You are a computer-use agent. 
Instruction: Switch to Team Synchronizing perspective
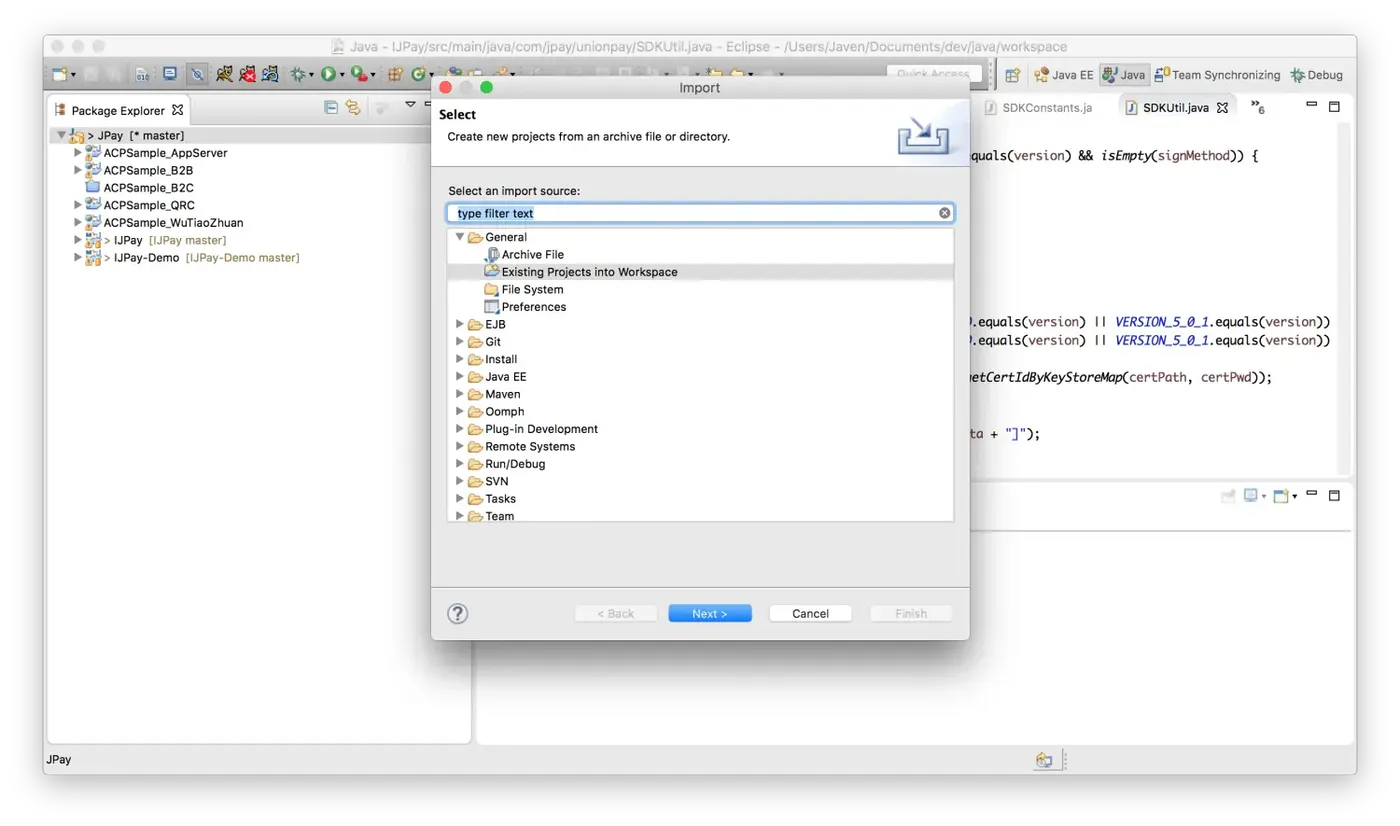[x=1216, y=75]
